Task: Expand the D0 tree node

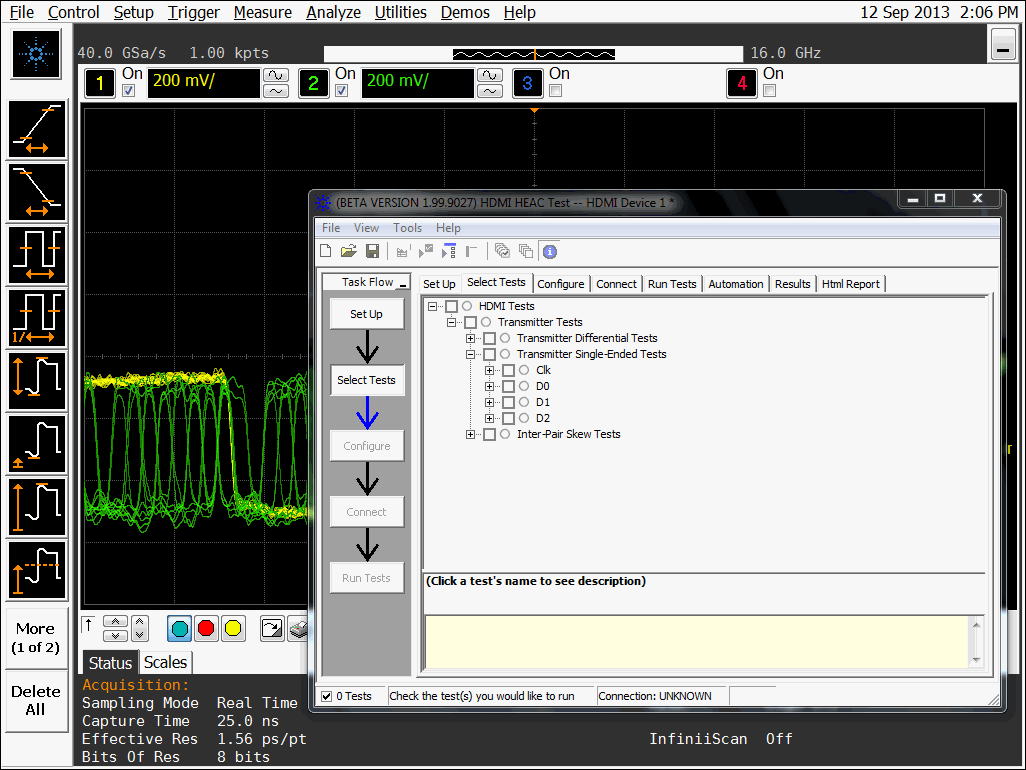Action: (490, 387)
